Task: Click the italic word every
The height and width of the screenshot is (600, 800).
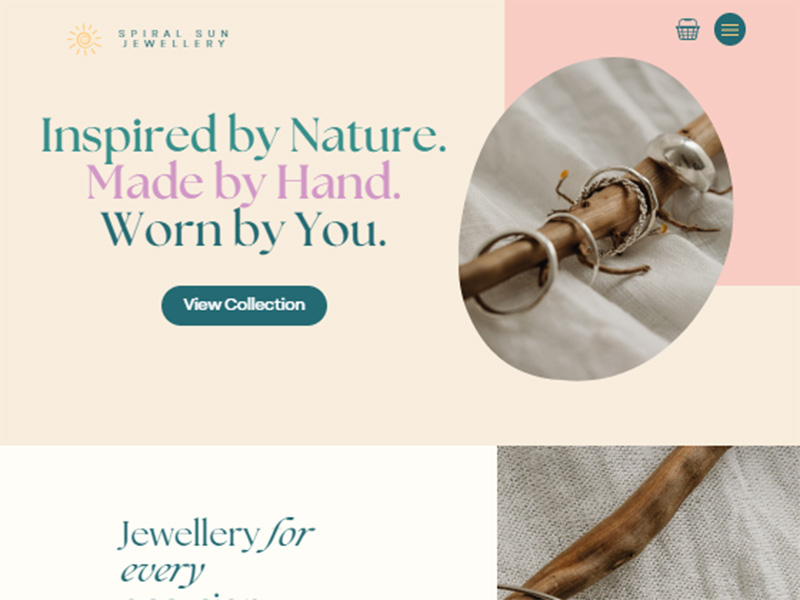Action: (162, 571)
